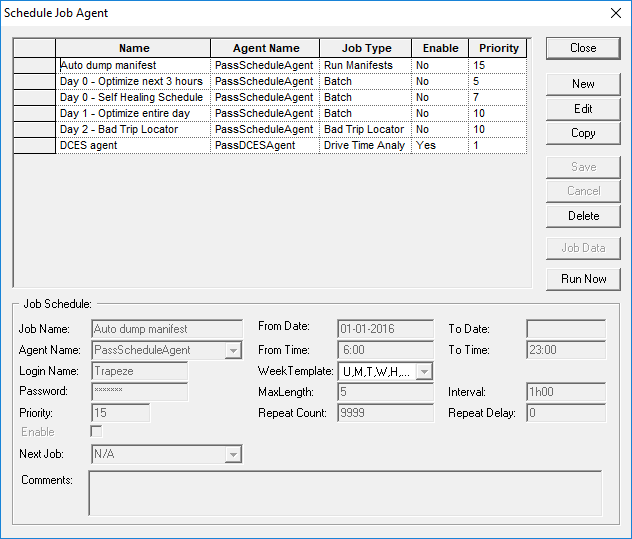
Task: Click the MaxLength field
Action: [385, 392]
